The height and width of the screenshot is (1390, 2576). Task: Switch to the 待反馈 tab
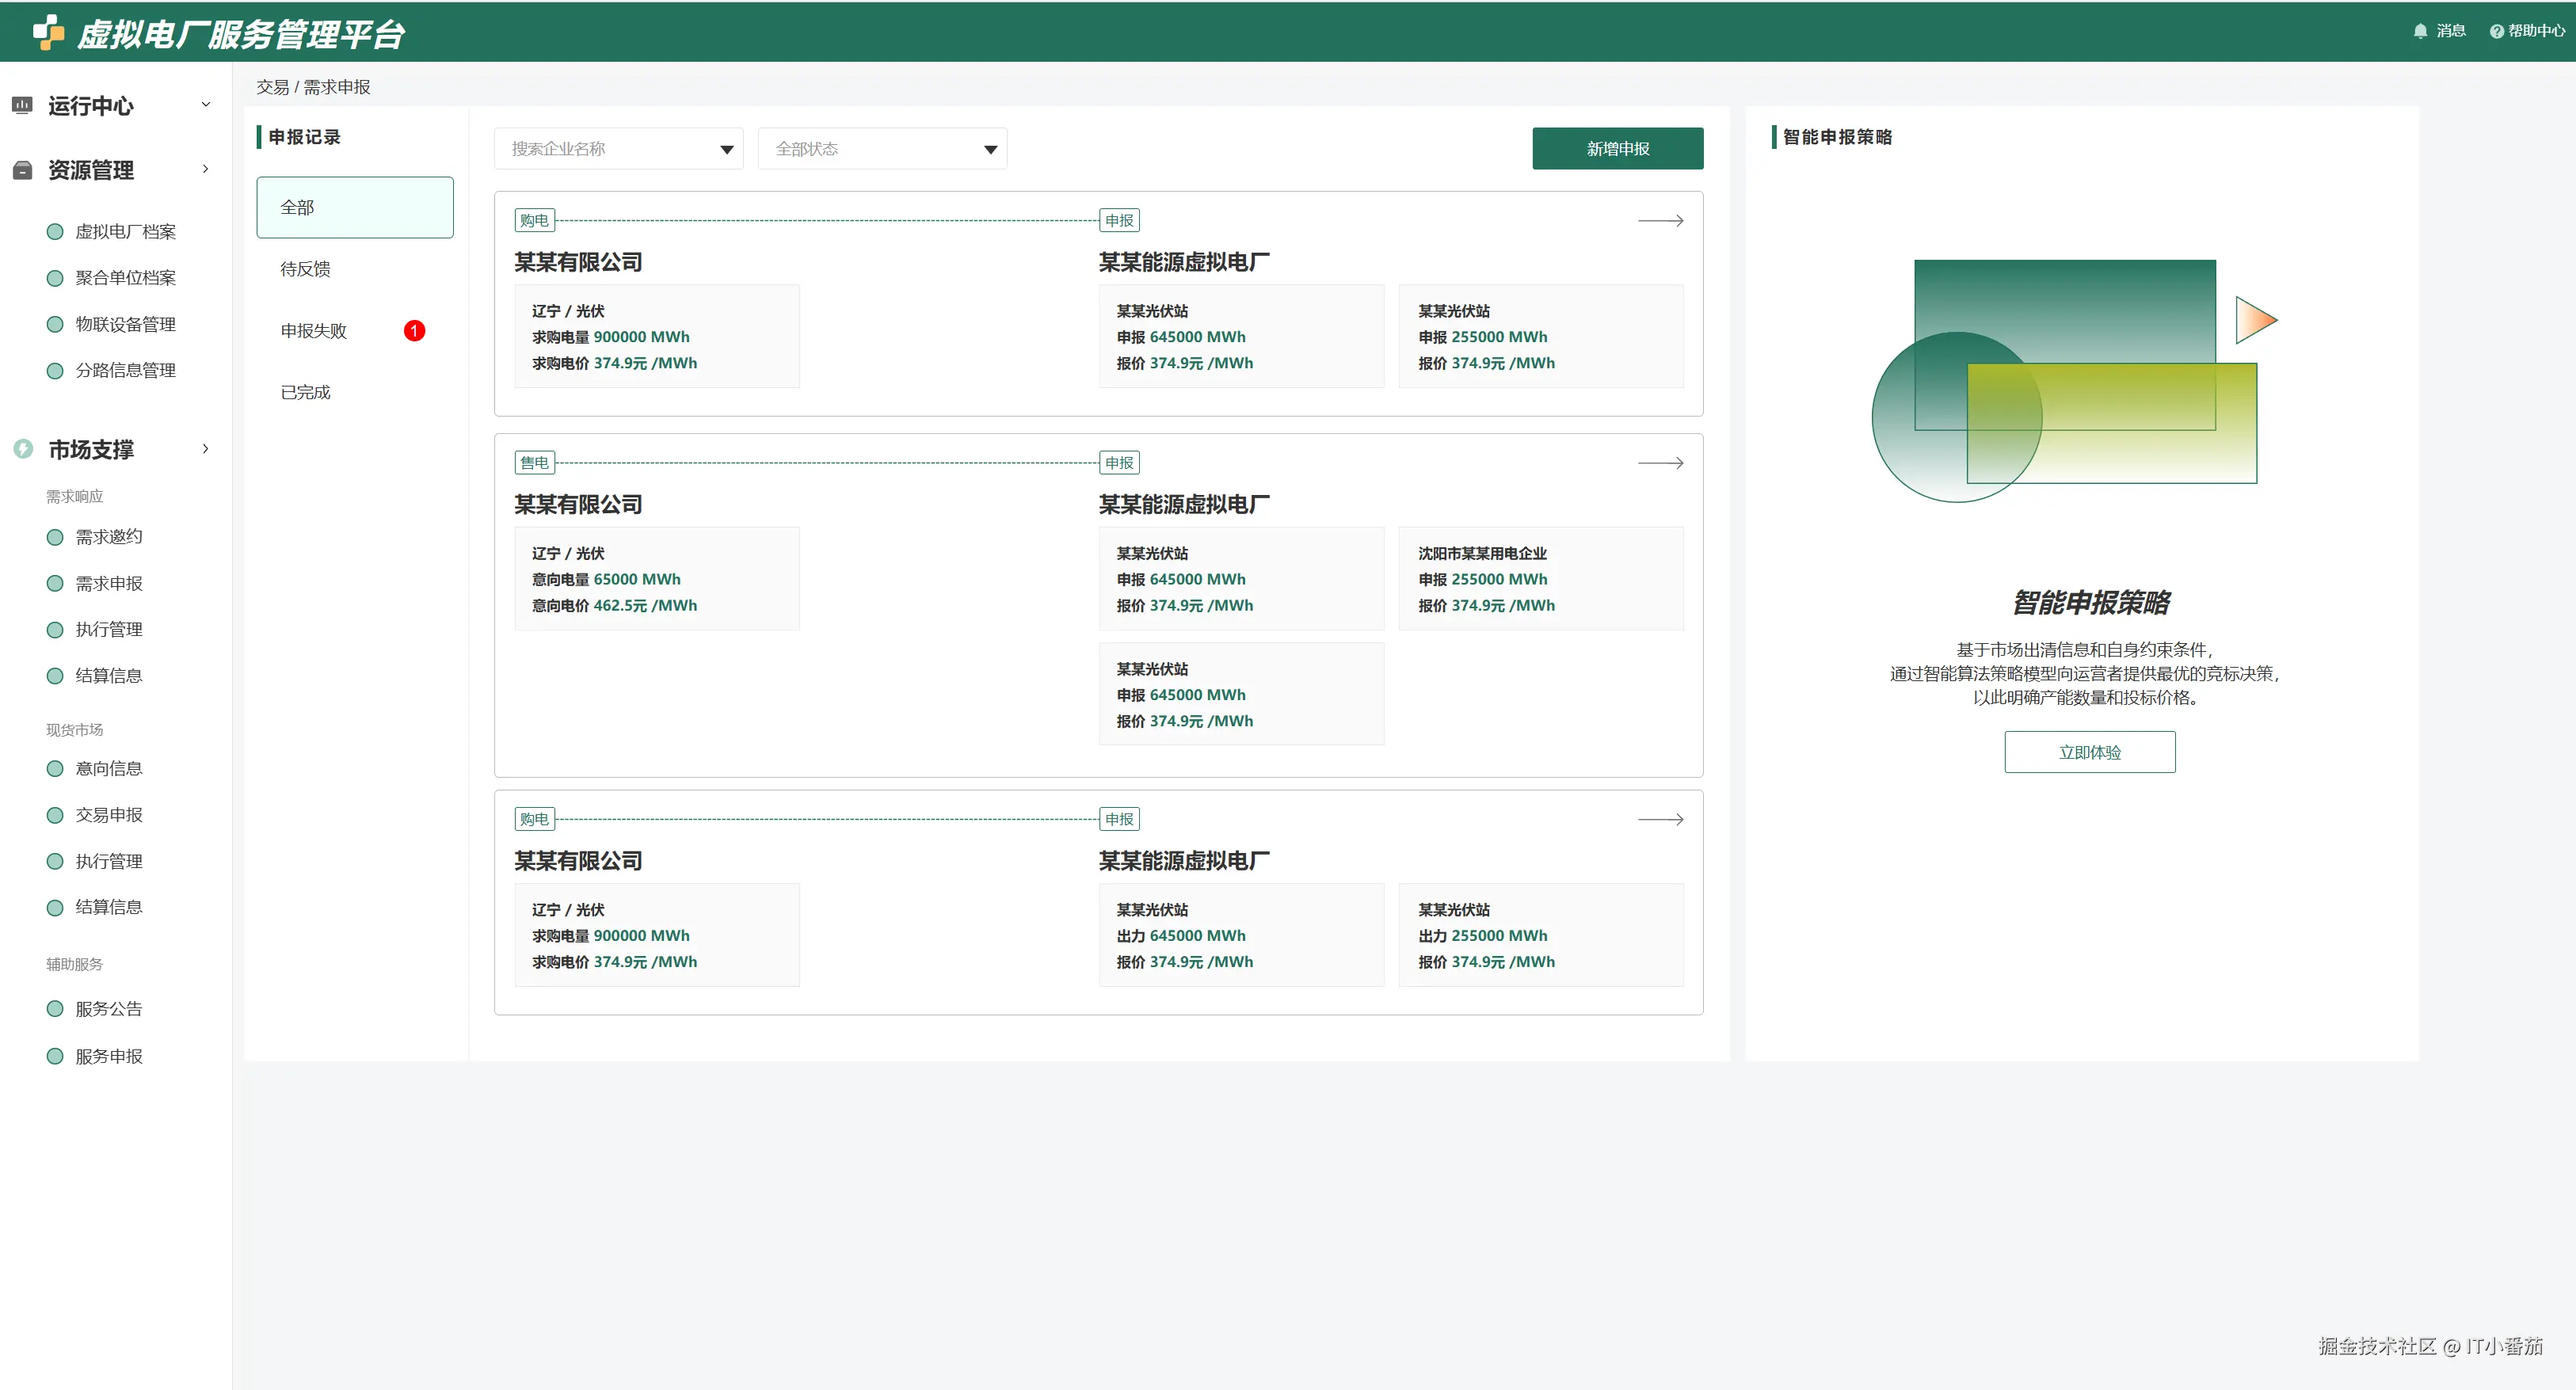(305, 269)
